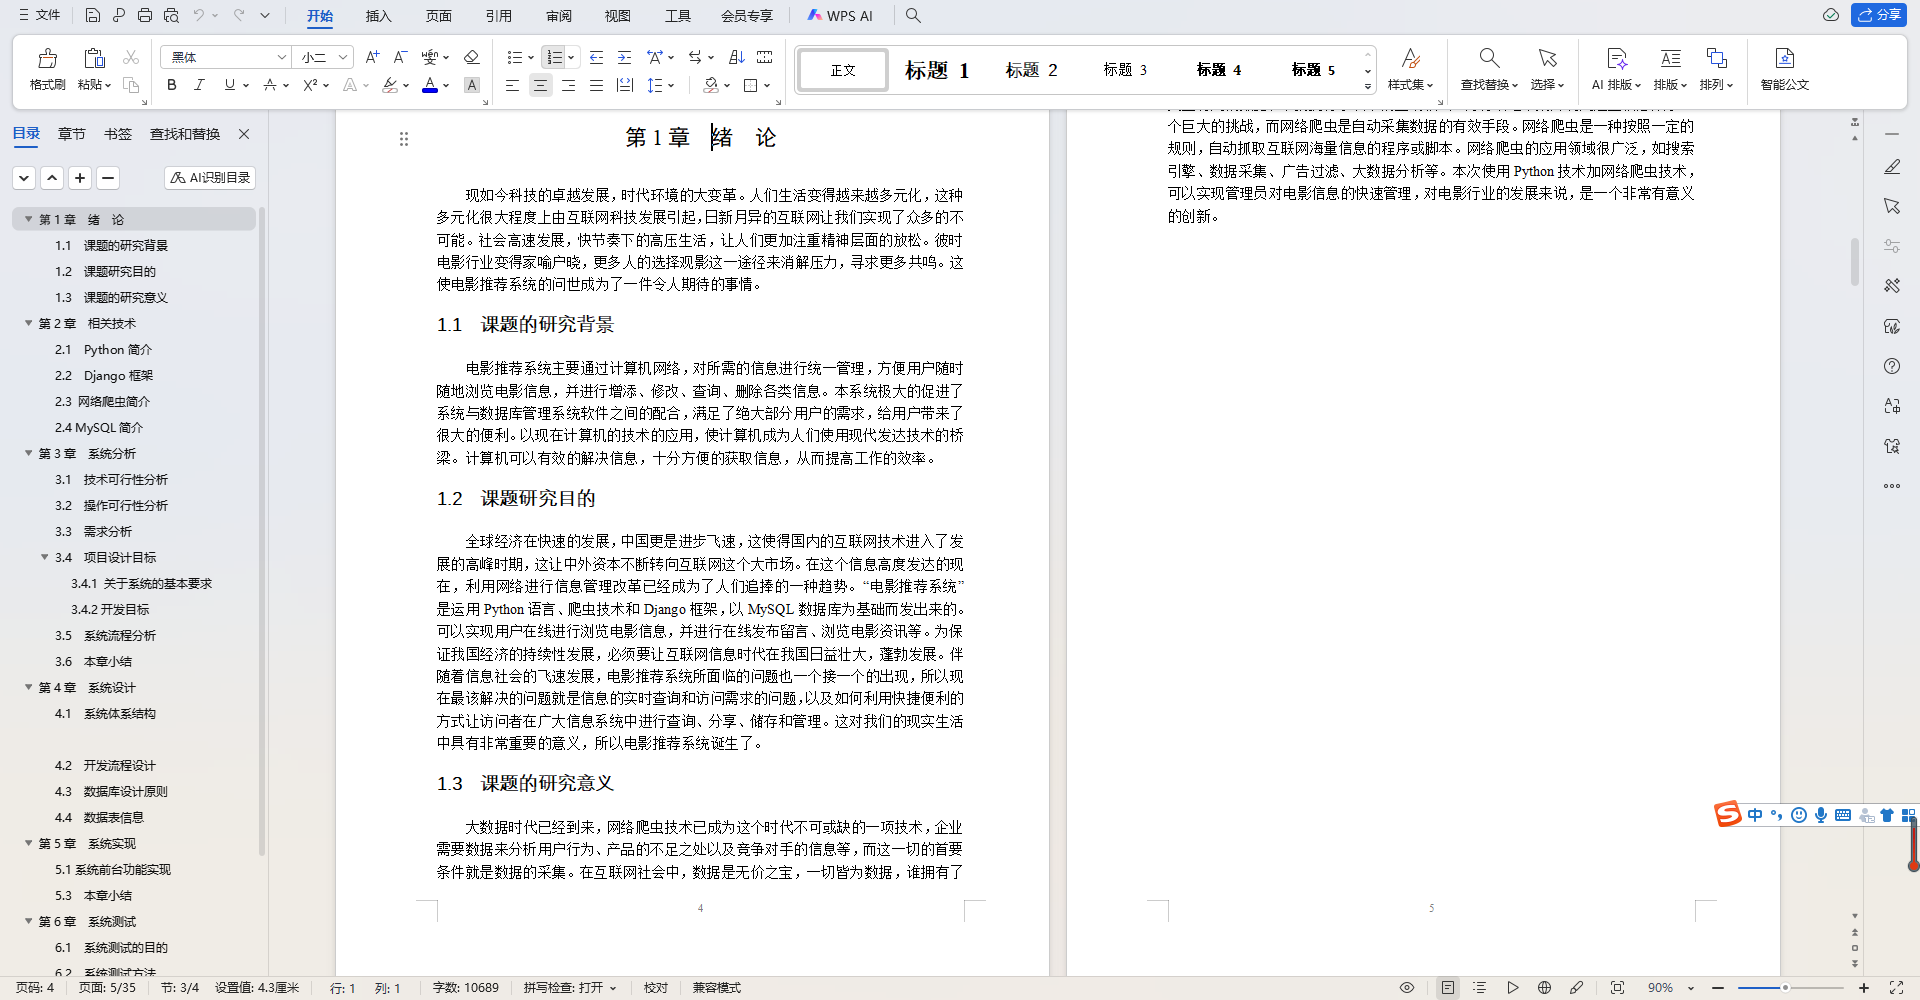Open the font size dropdown (小二)
The image size is (1920, 1000).
tap(343, 58)
